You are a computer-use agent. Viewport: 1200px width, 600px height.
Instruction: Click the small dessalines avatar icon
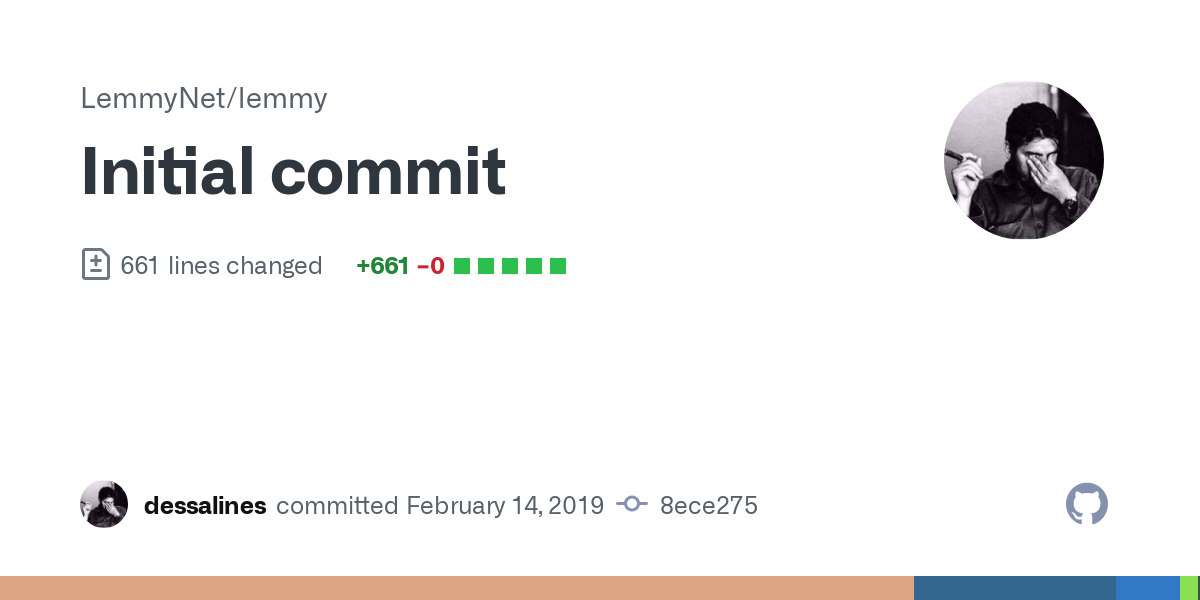pyautogui.click(x=104, y=504)
